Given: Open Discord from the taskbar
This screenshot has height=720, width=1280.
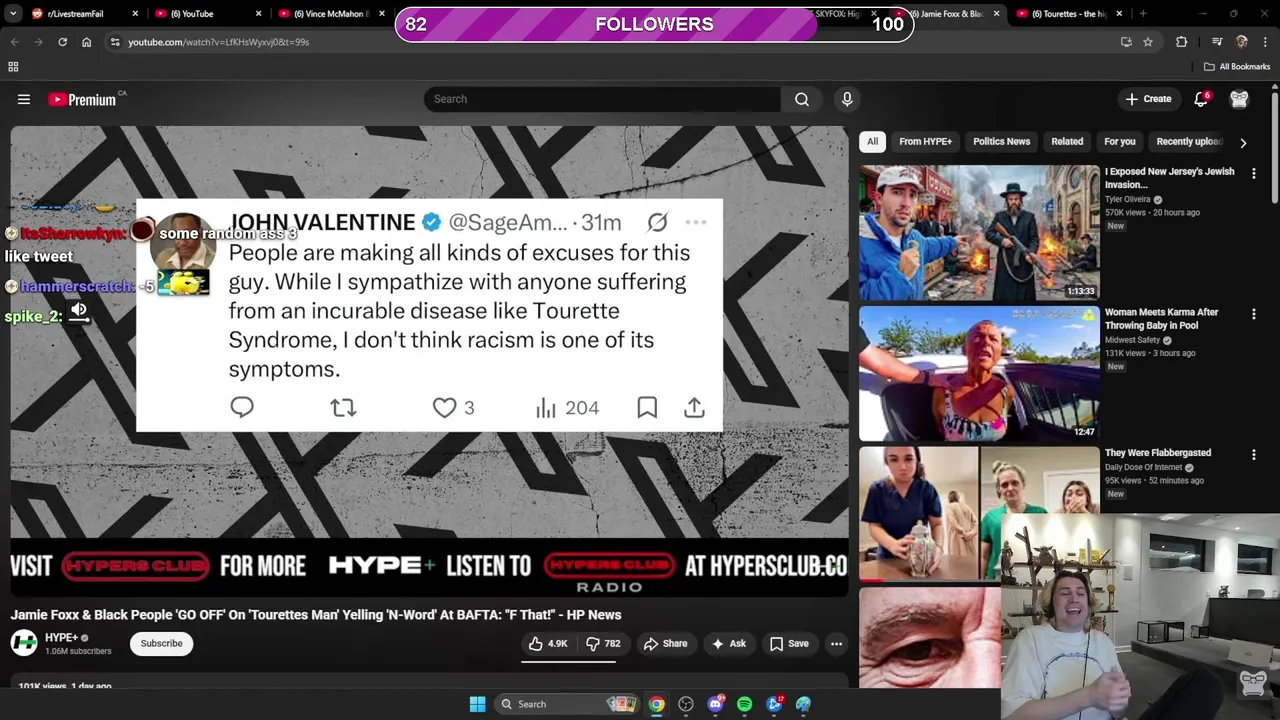Looking at the screenshot, I should (715, 704).
